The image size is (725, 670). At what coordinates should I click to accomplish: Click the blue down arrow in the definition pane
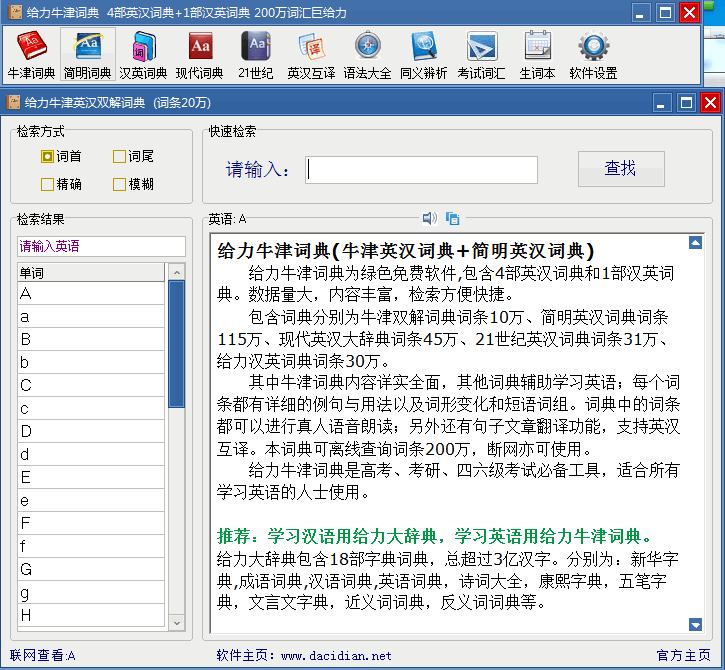click(x=695, y=624)
